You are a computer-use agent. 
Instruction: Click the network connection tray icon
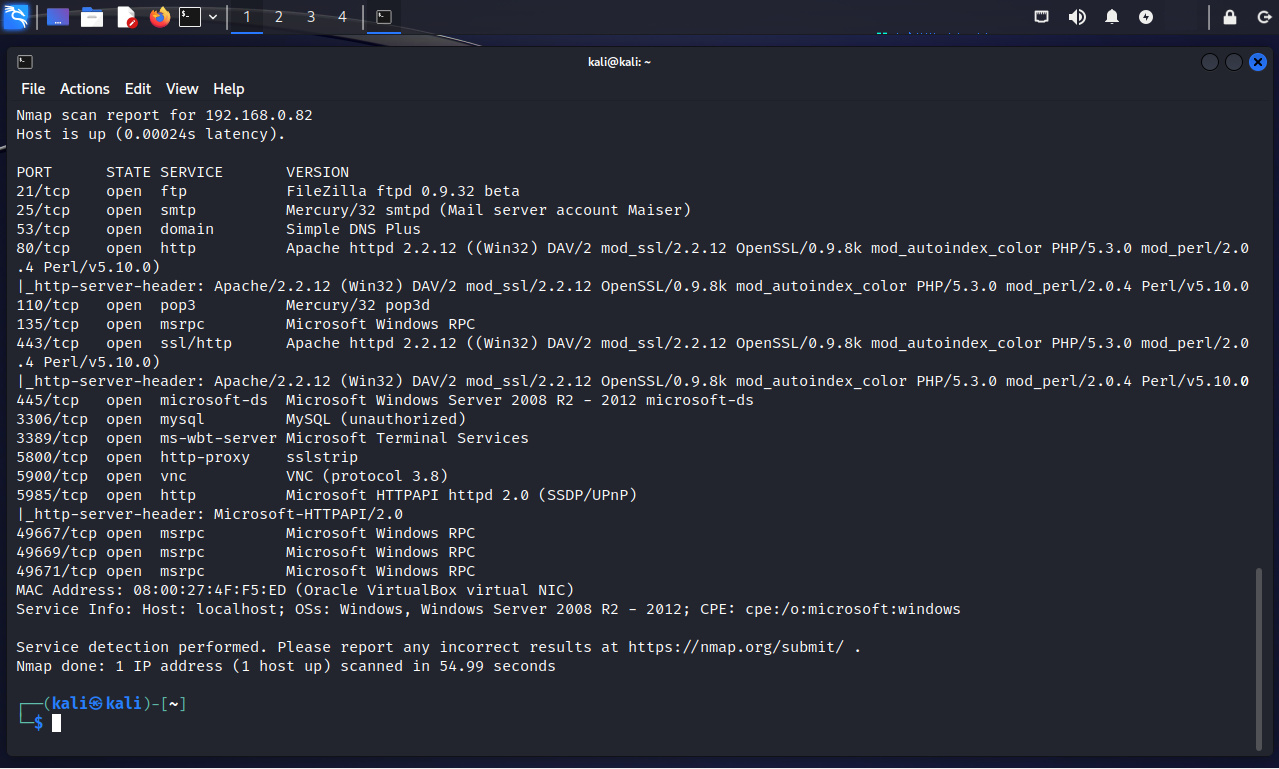pyautogui.click(x=1042, y=17)
